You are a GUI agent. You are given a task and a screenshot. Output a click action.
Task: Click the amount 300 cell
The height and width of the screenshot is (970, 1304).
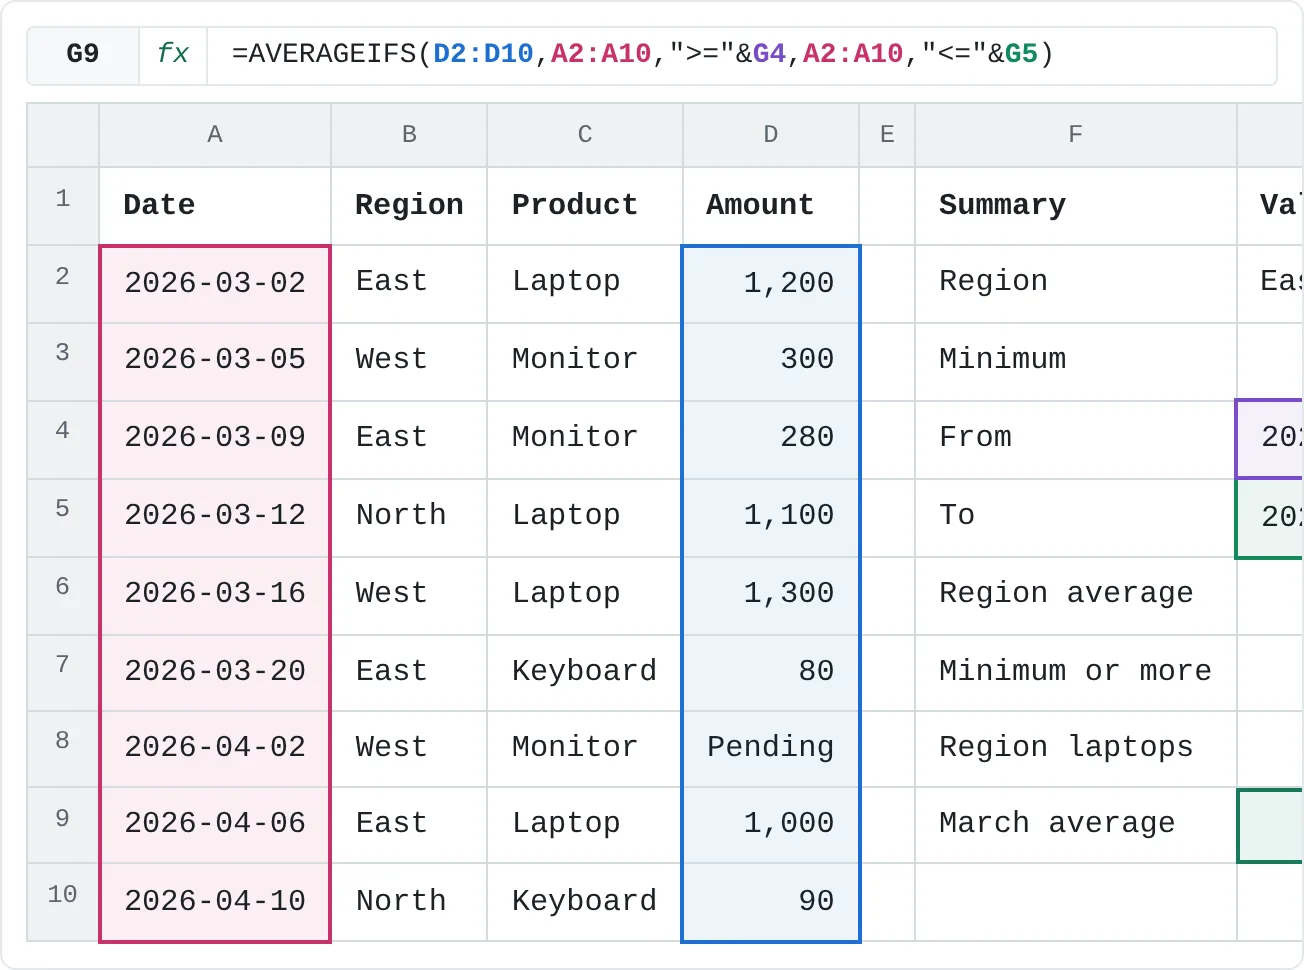click(x=771, y=362)
